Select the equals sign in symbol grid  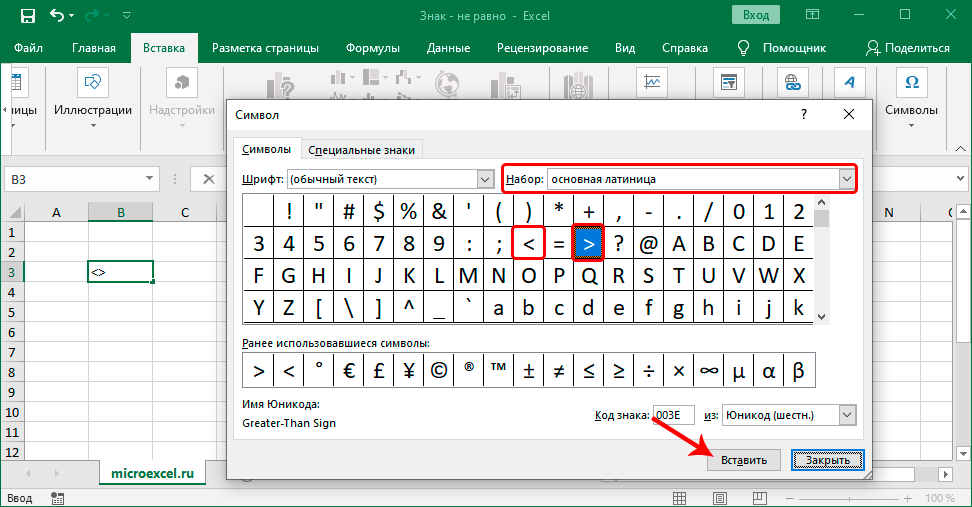pyautogui.click(x=559, y=244)
